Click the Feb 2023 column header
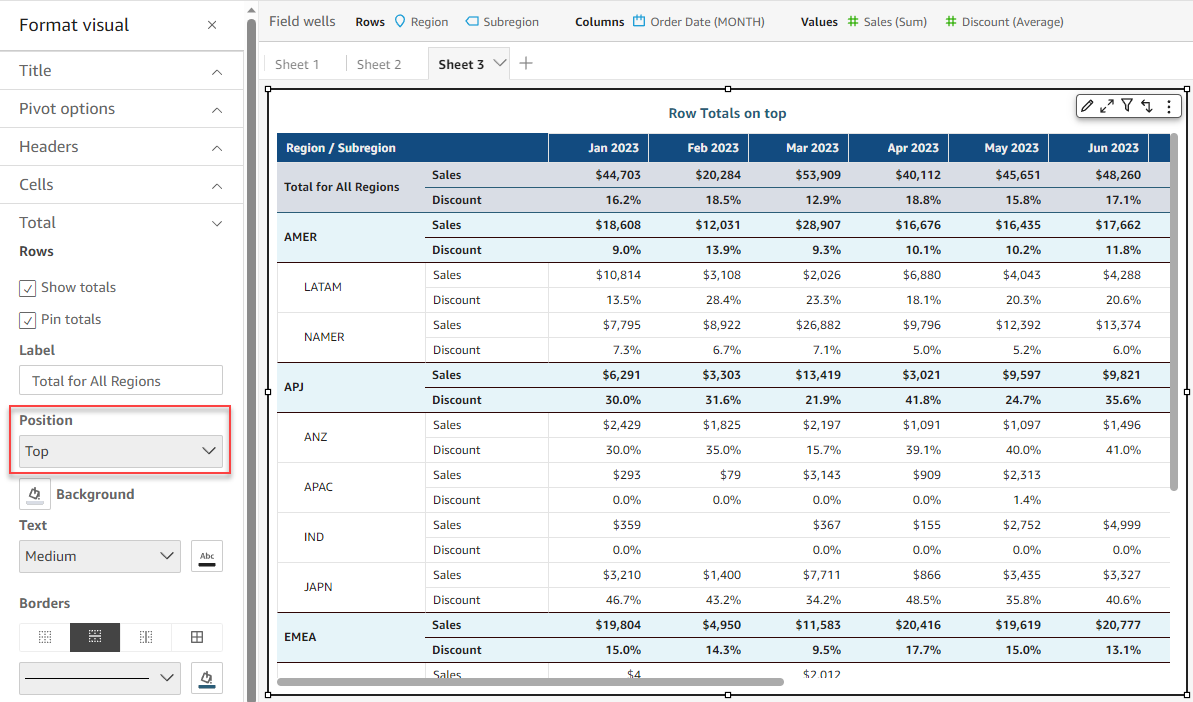Image resolution: width=1193 pixels, height=702 pixels. [698, 148]
